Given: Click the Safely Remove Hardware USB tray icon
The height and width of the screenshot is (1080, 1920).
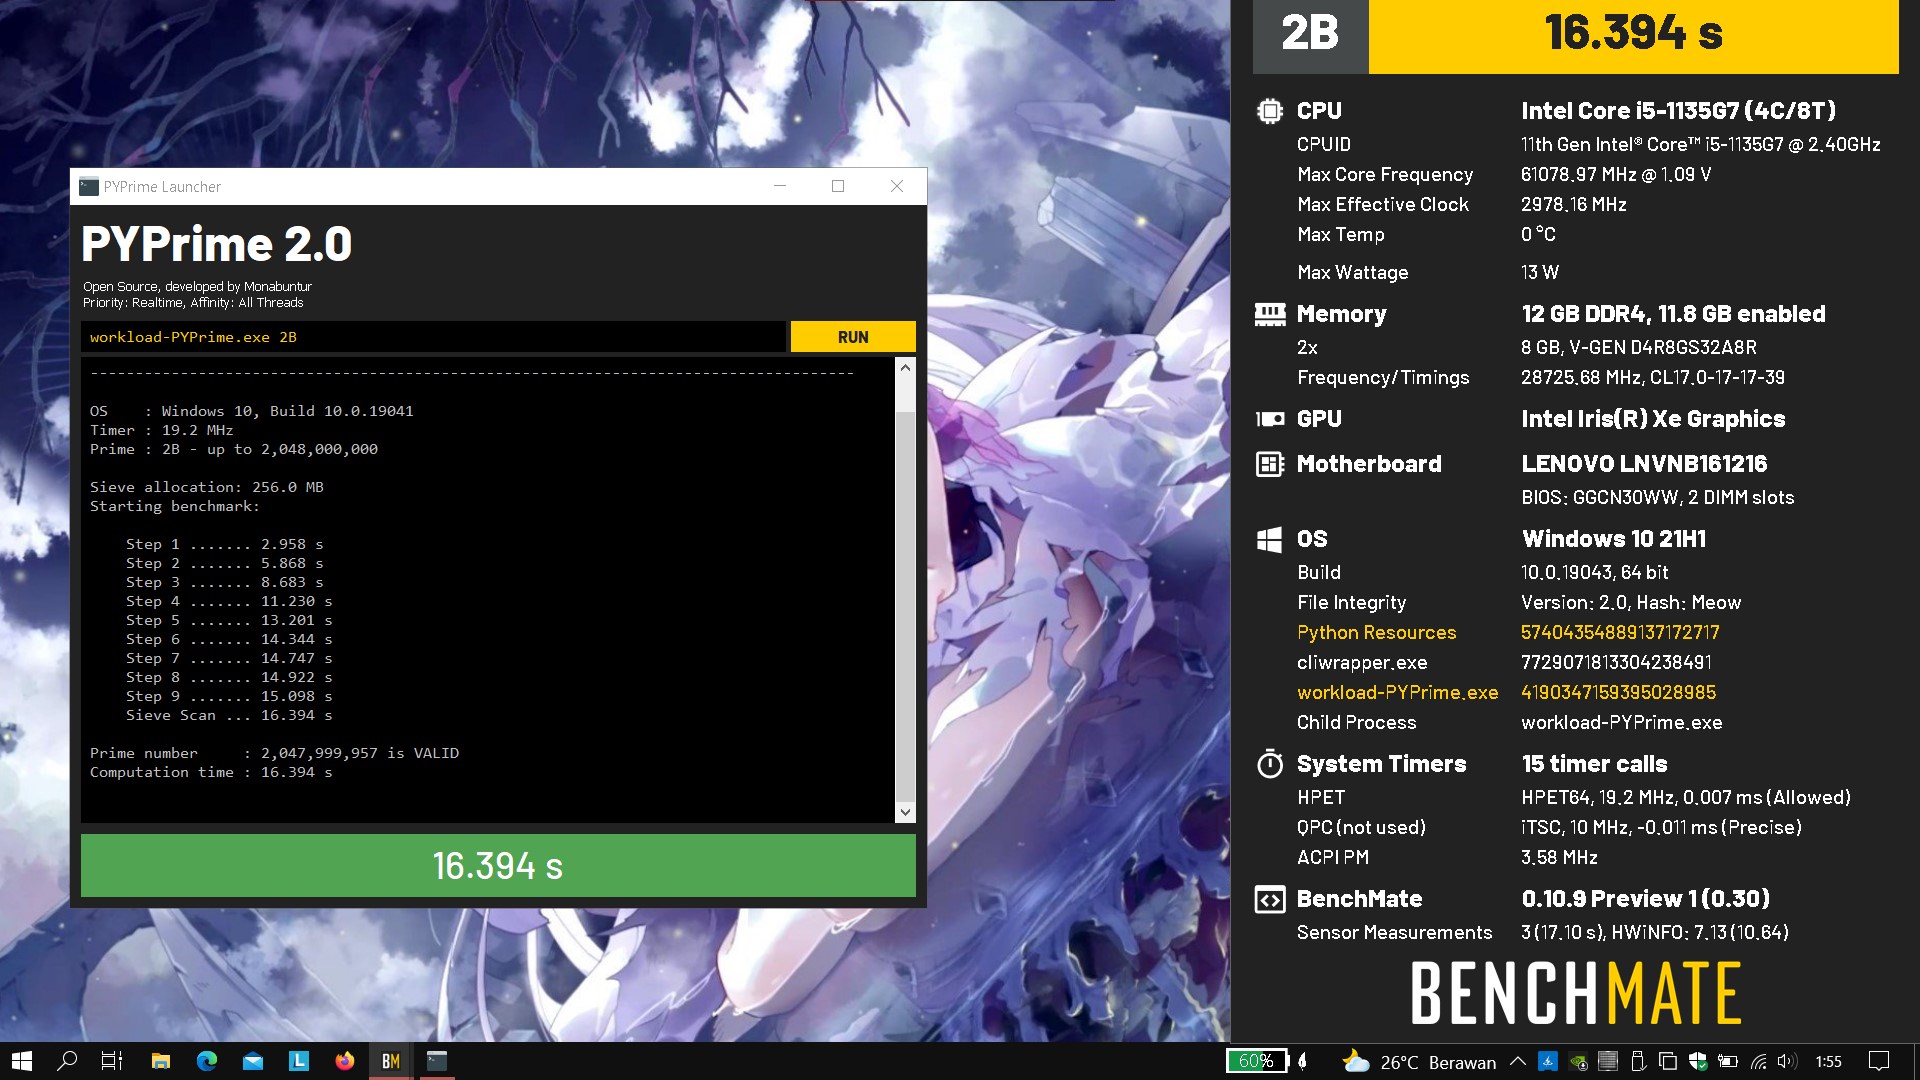Looking at the screenshot, I should pyautogui.click(x=1638, y=1061).
